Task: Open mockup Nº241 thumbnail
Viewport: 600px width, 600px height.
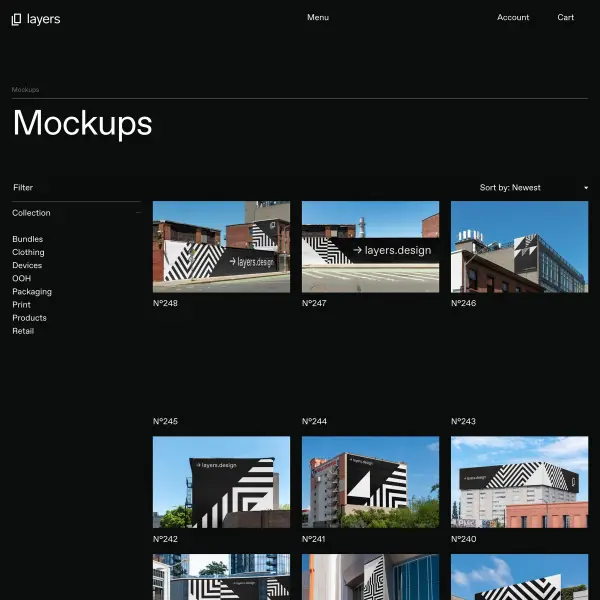Action: coord(370,482)
